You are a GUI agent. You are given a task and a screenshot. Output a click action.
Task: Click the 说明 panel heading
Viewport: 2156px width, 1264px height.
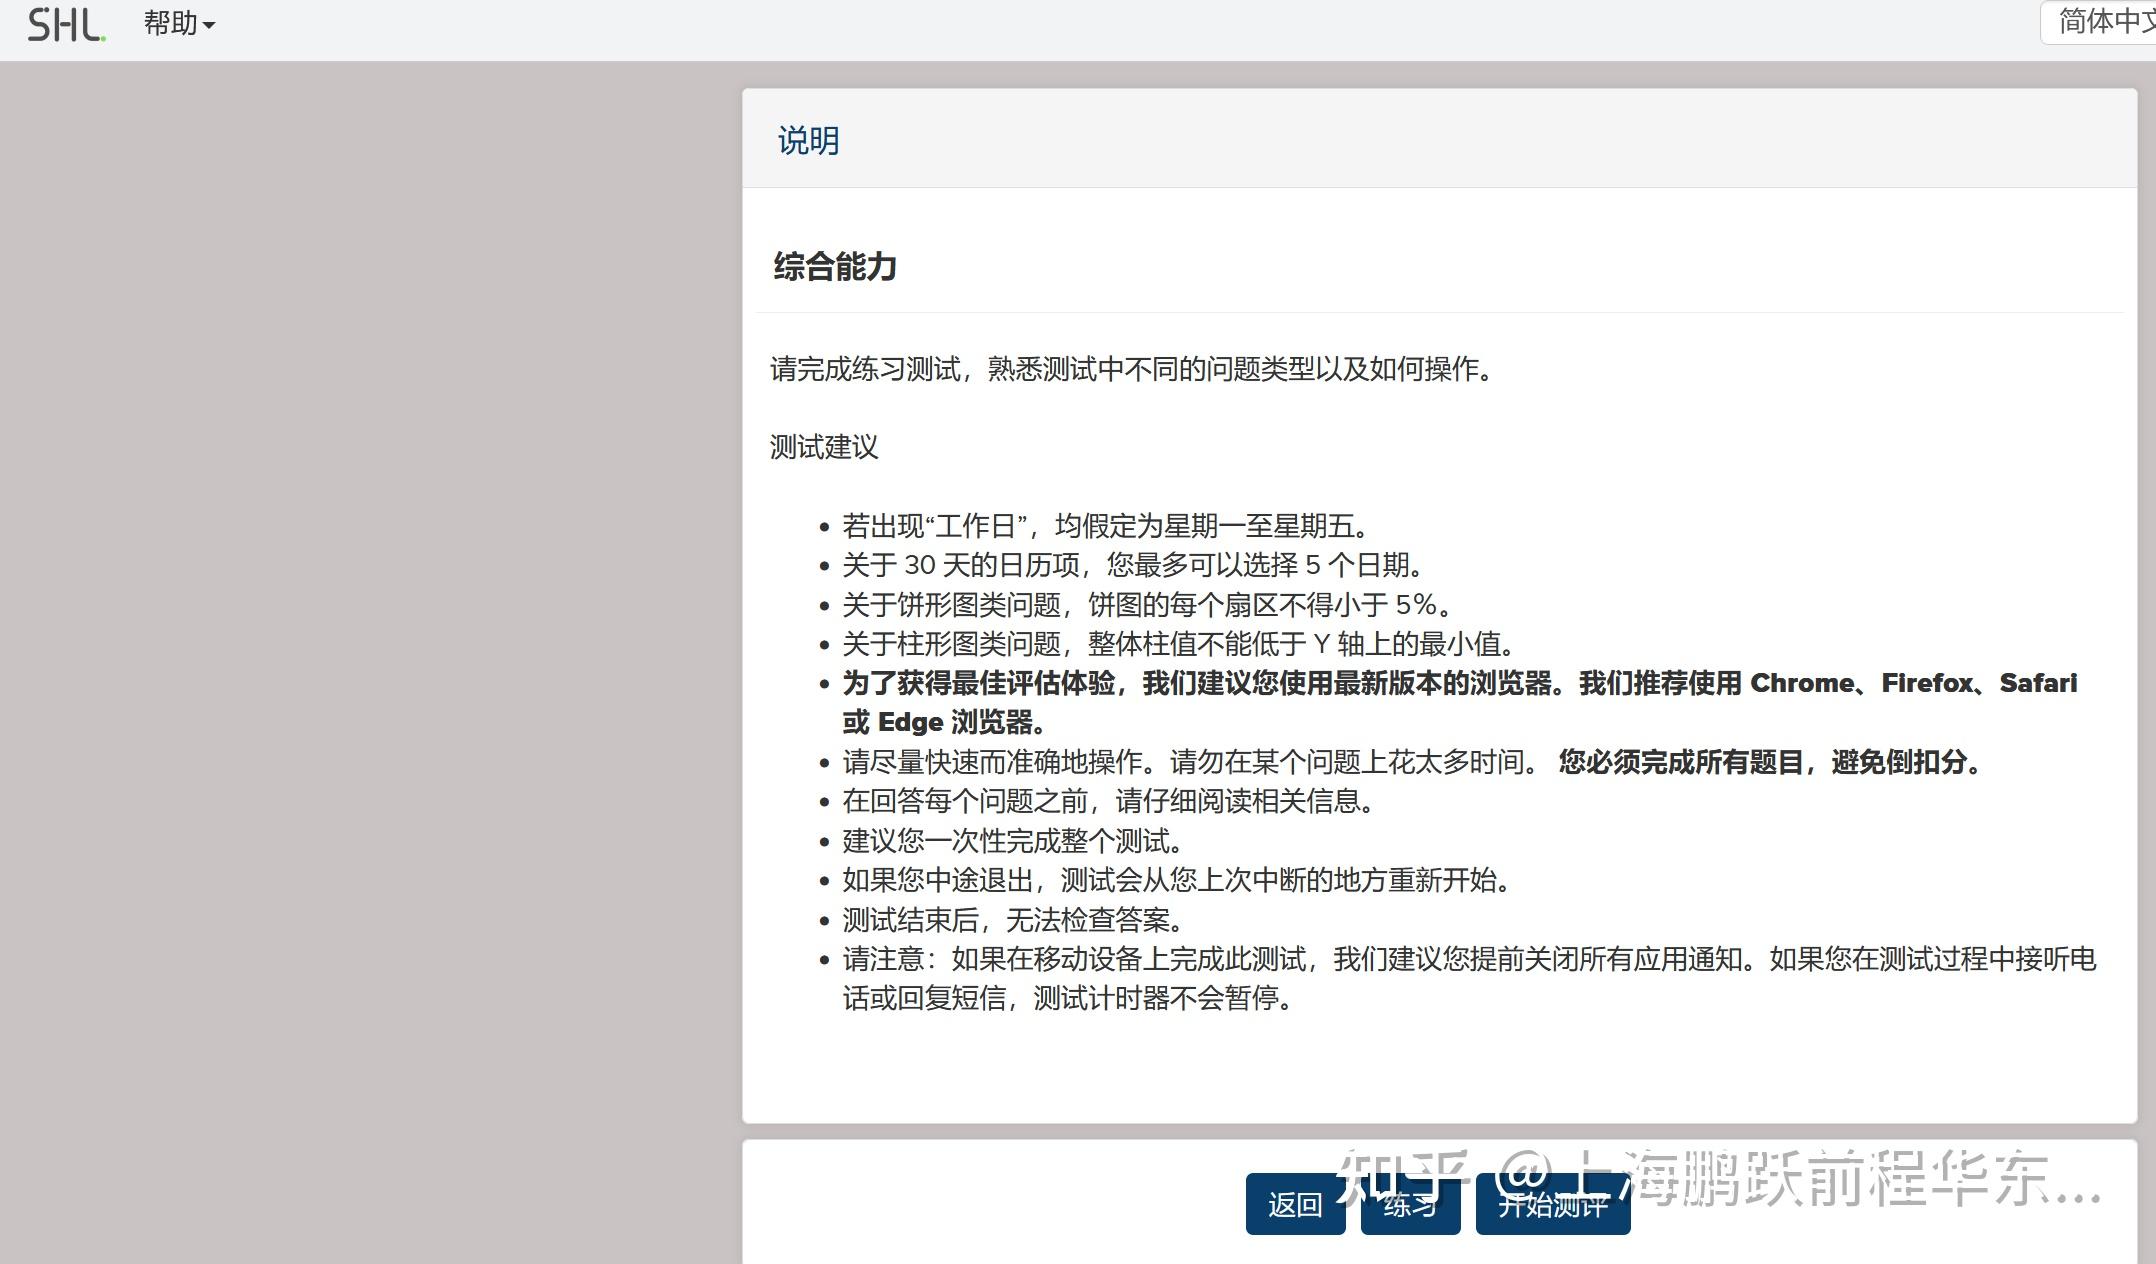pyautogui.click(x=806, y=140)
